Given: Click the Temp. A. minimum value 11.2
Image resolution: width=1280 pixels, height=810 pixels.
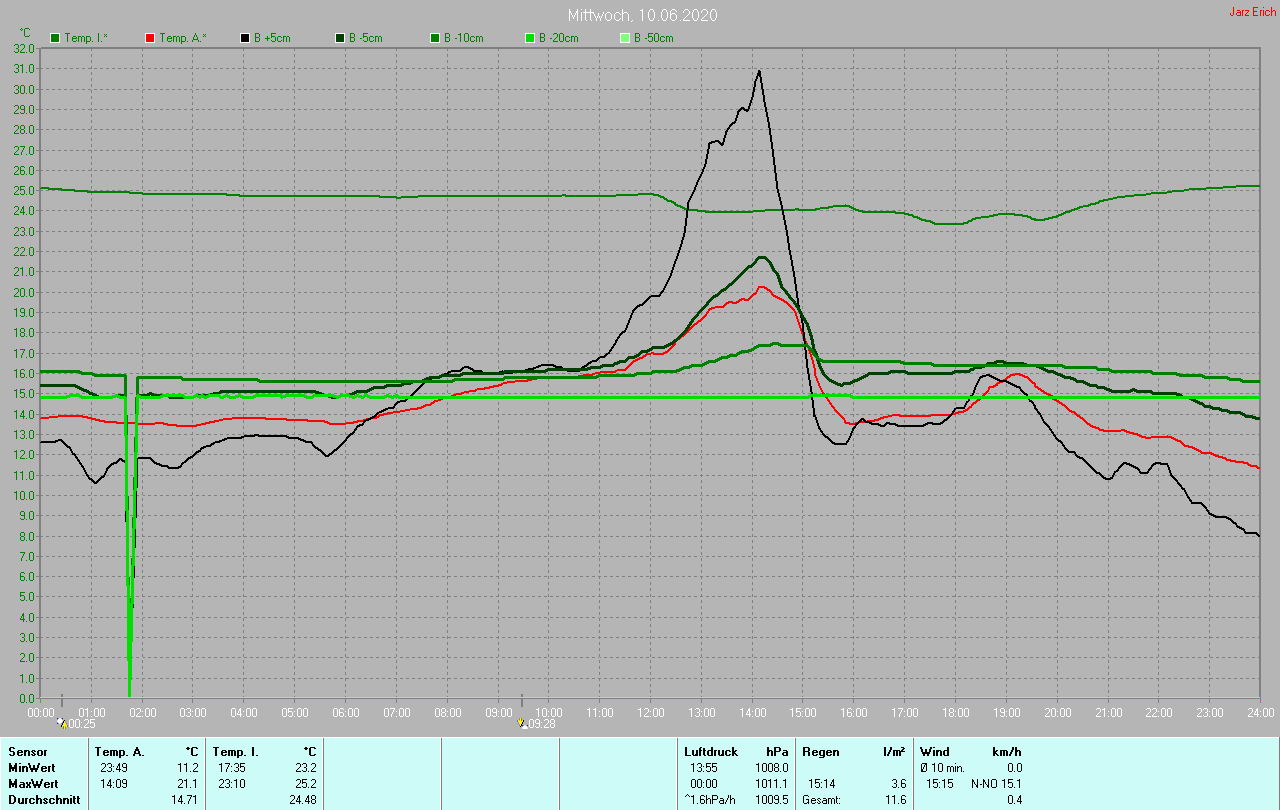Looking at the screenshot, I should click(187, 767).
